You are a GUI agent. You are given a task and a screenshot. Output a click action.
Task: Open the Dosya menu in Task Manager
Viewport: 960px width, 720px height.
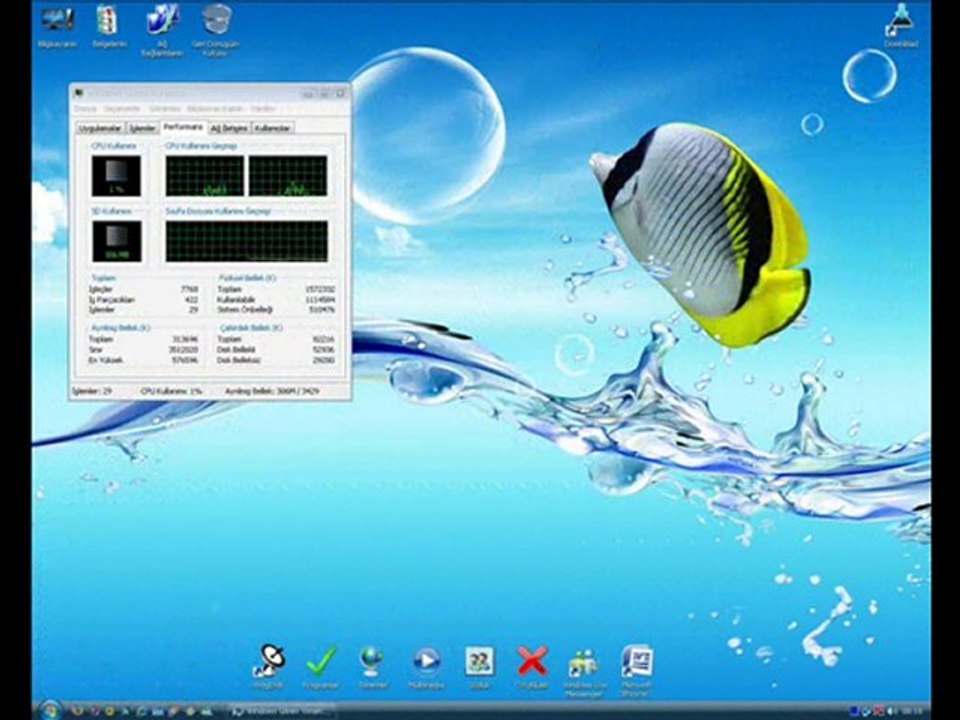coord(85,108)
